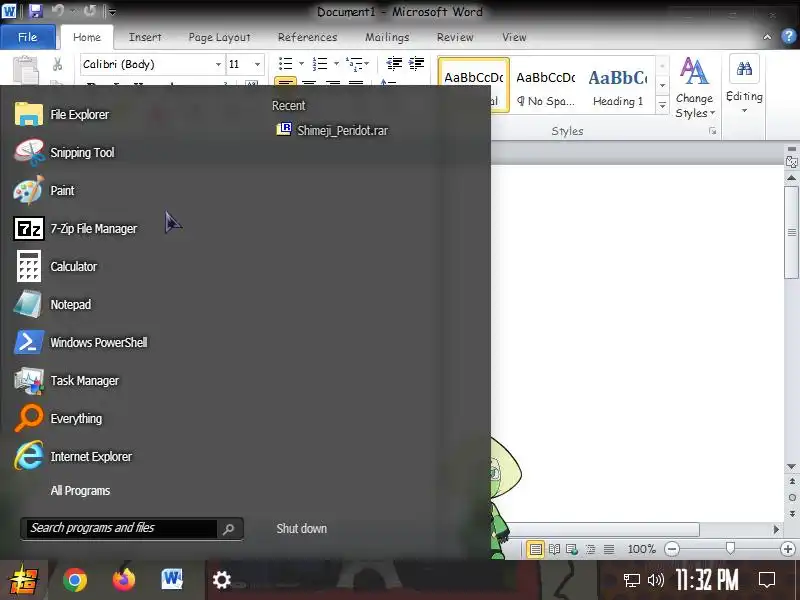
Task: Switch to Web Layout view
Action: click(572, 549)
